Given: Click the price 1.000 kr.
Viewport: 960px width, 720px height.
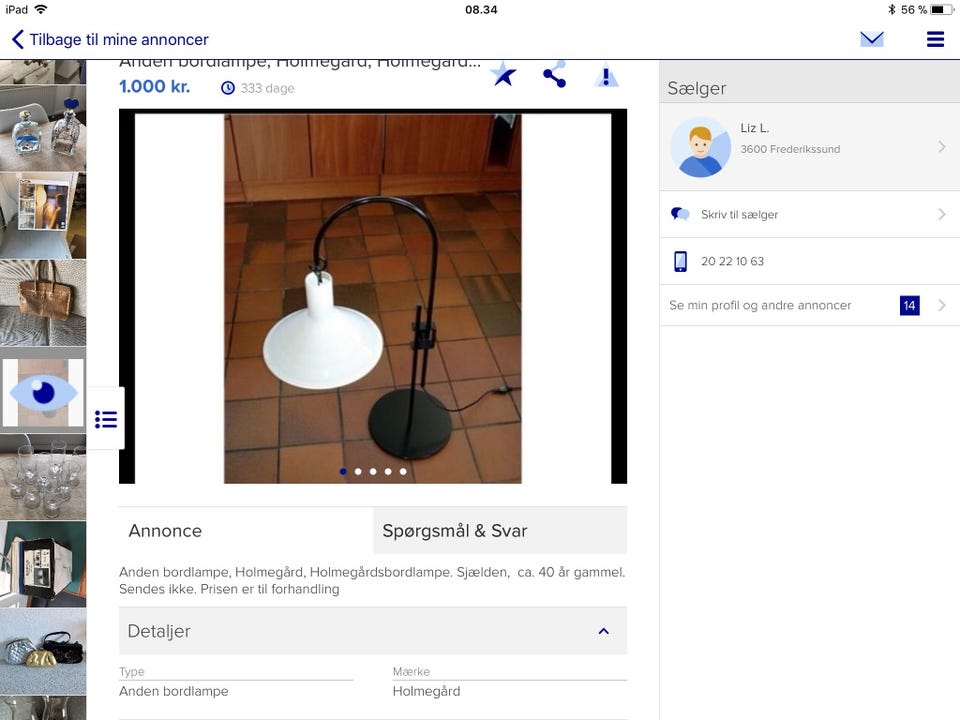Looking at the screenshot, I should coord(154,86).
